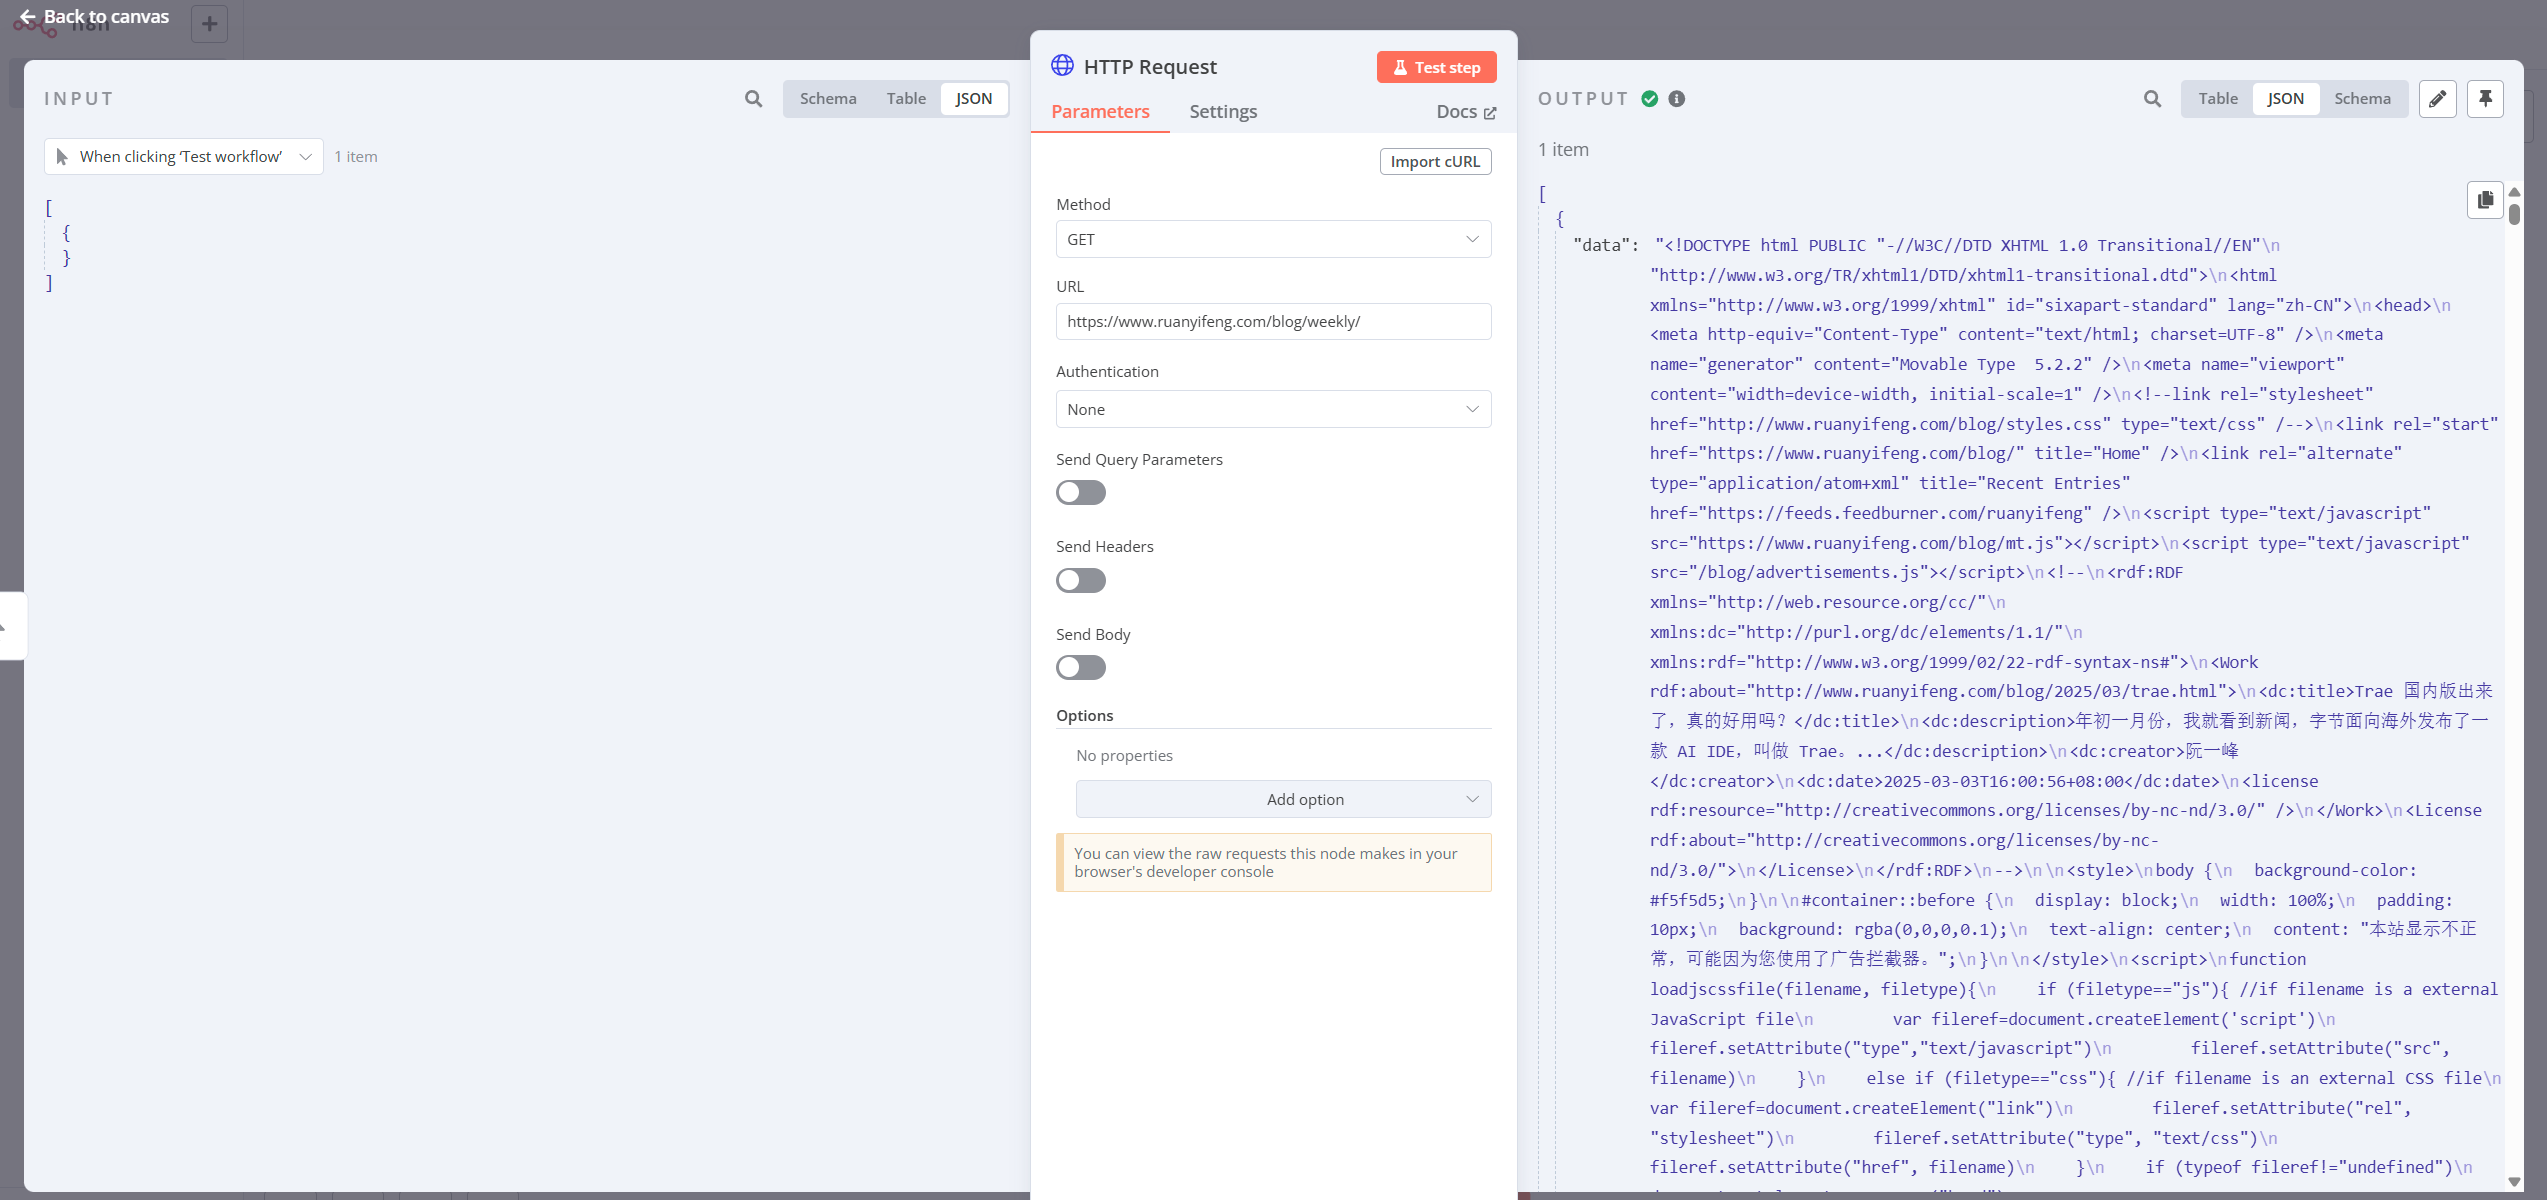Switch to the Settings tab
The height and width of the screenshot is (1200, 2547).
click(x=1222, y=112)
